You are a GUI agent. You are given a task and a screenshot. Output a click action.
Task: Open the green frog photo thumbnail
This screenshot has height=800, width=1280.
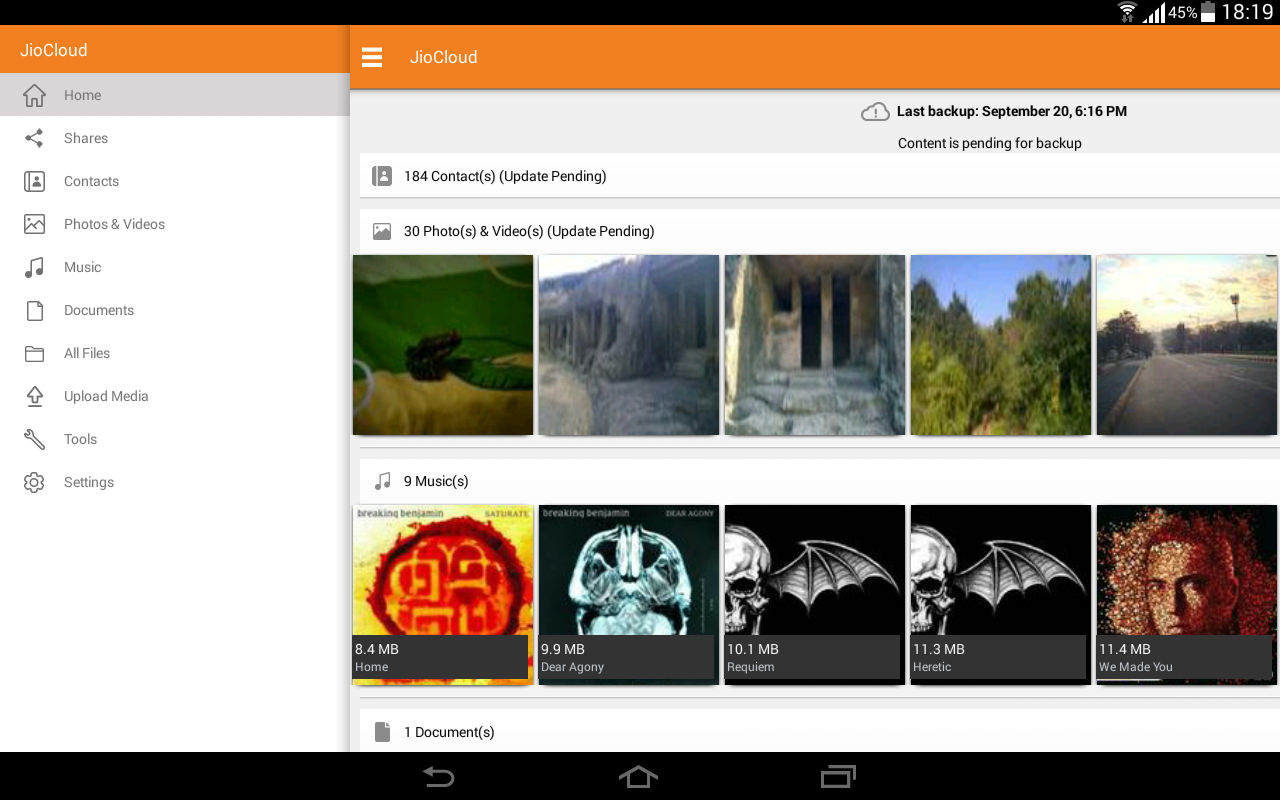[443, 345]
